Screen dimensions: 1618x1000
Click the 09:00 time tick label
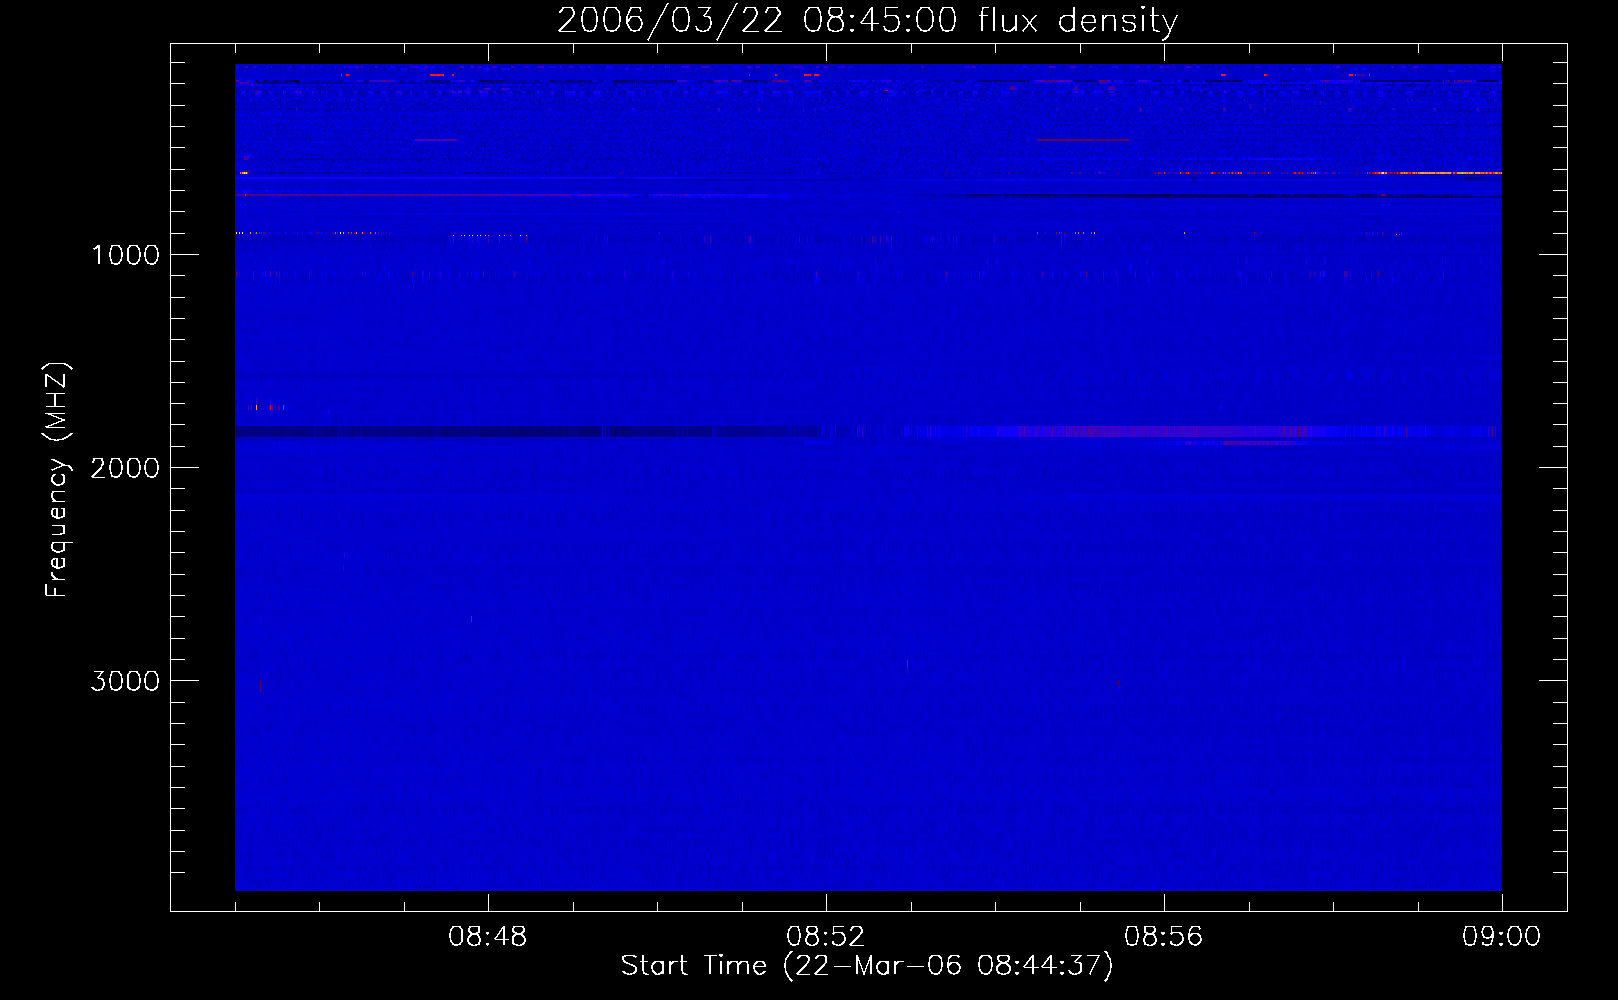point(1501,937)
